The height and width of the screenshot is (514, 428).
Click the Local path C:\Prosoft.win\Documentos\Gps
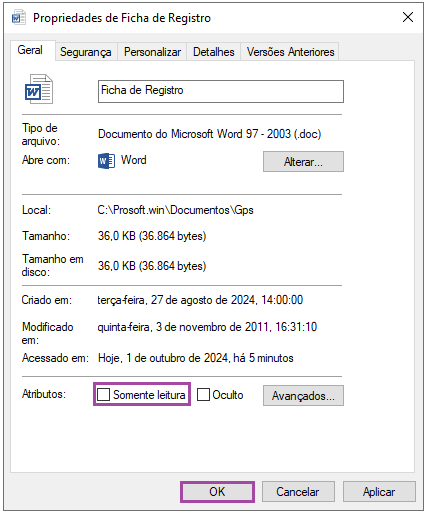click(x=176, y=210)
